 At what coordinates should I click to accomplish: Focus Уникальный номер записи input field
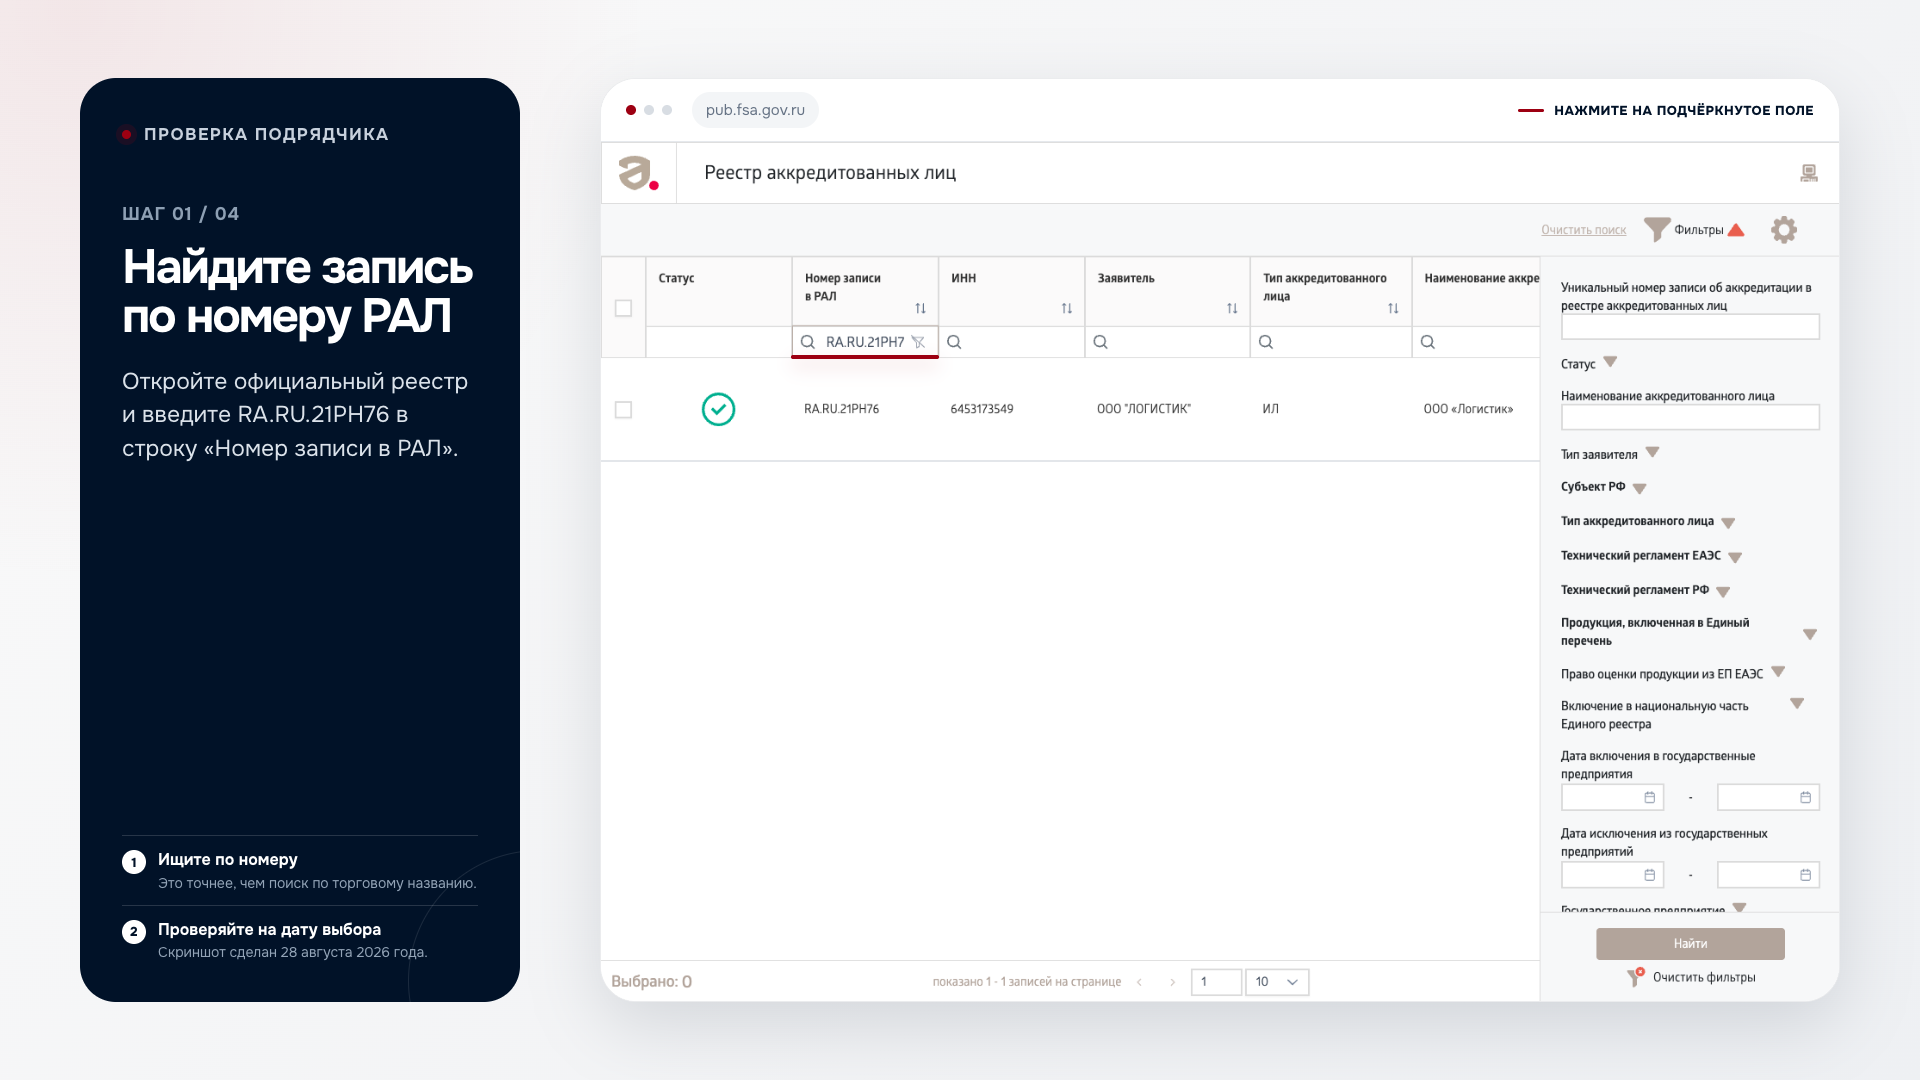1690,327
